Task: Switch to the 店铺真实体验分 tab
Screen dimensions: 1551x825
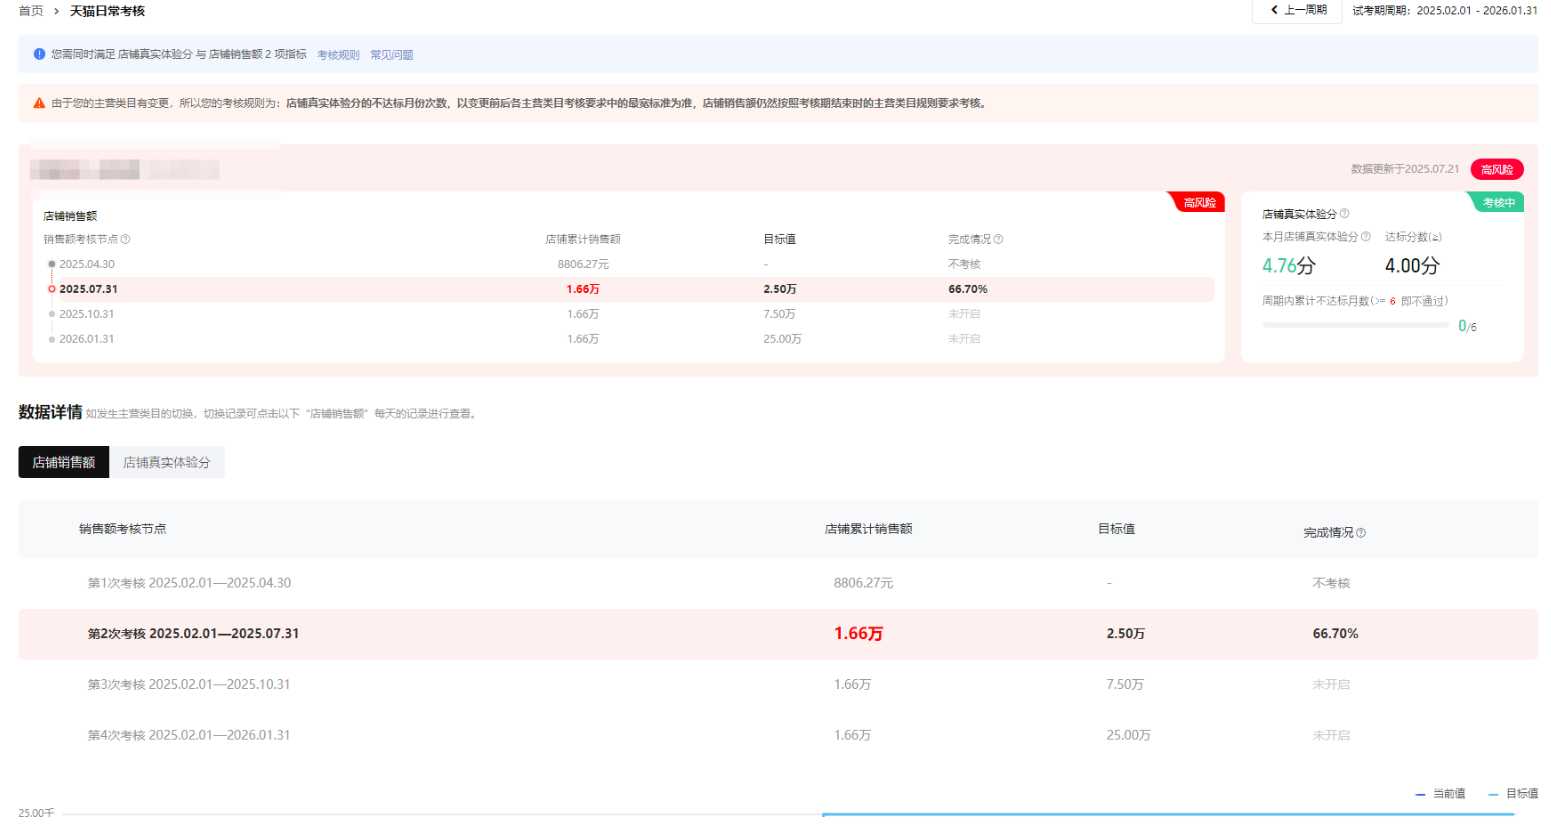Action: tap(166, 461)
